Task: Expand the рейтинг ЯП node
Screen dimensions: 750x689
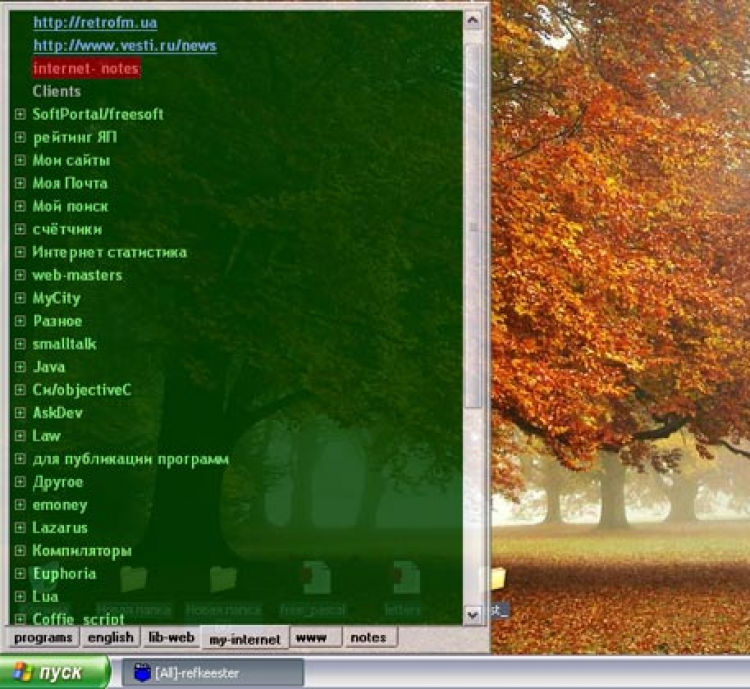Action: (x=20, y=137)
